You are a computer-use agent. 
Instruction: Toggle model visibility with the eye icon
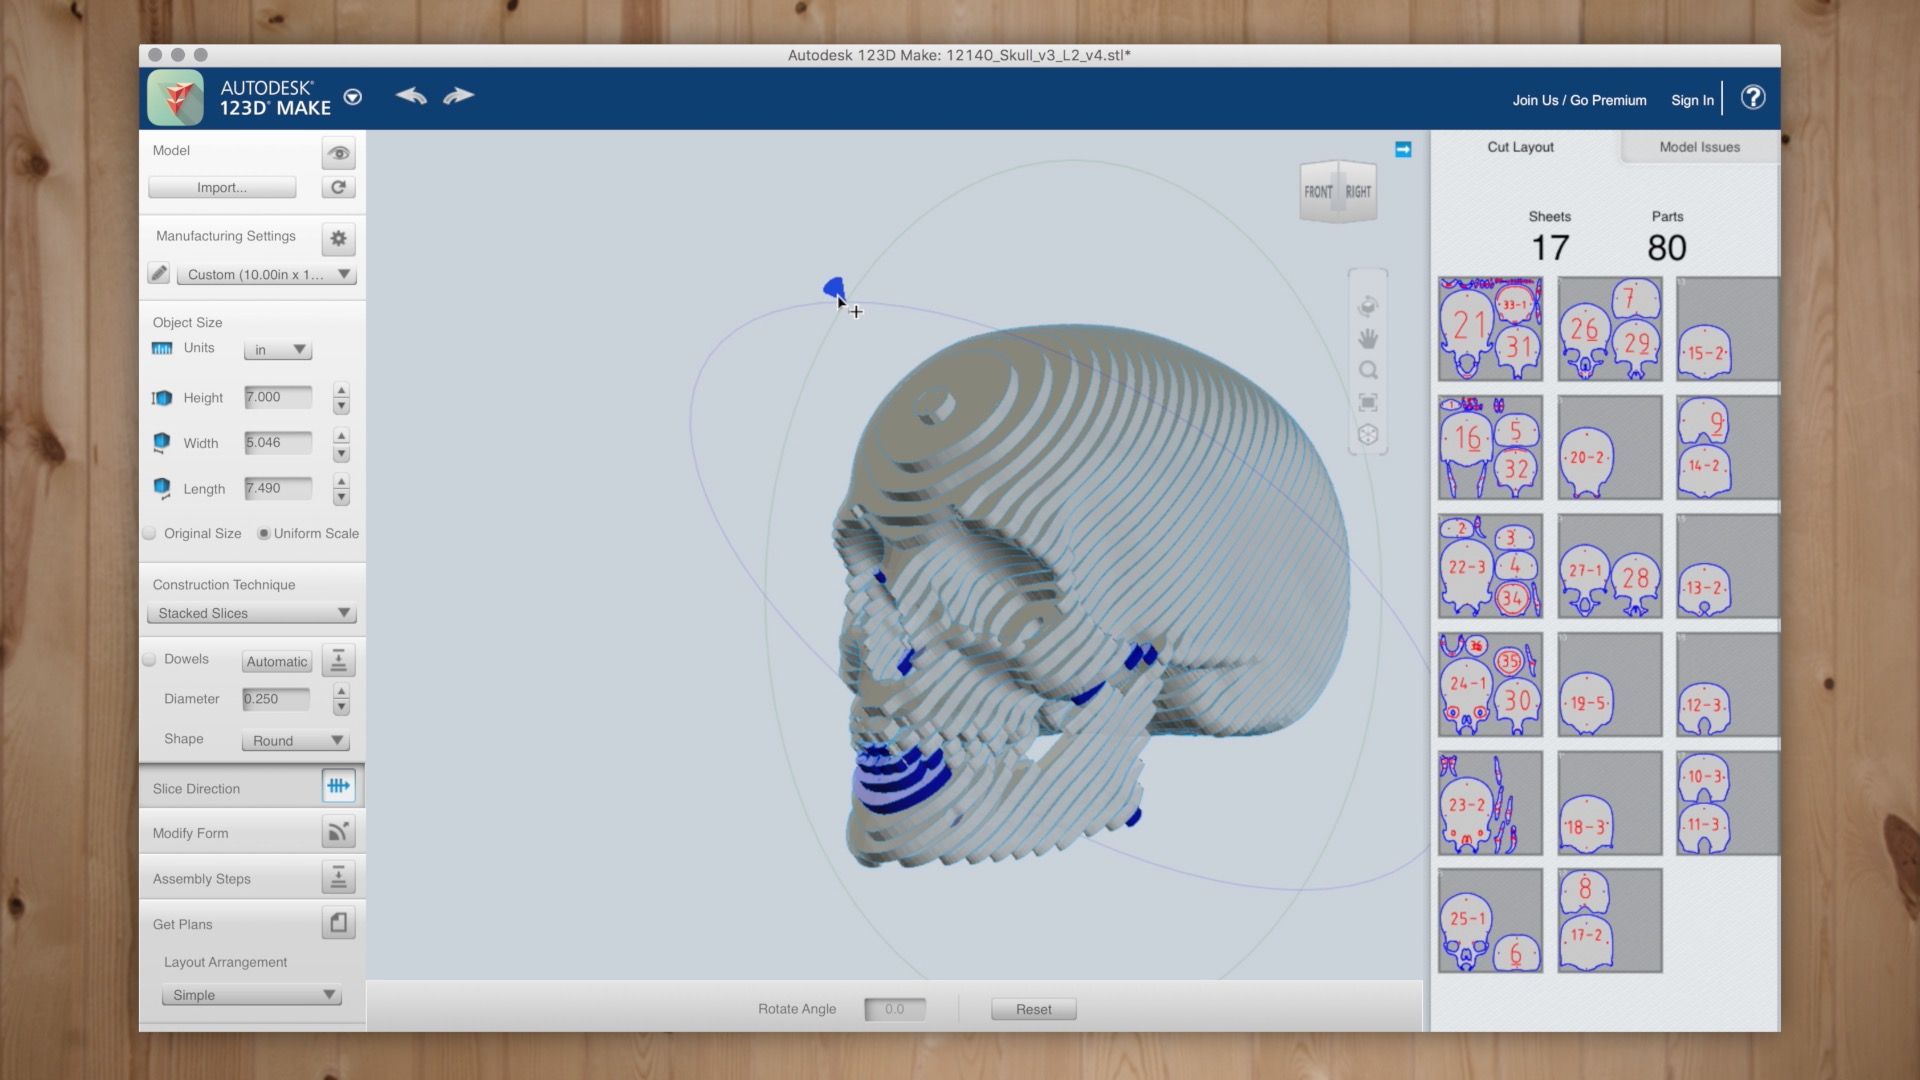[x=339, y=152]
